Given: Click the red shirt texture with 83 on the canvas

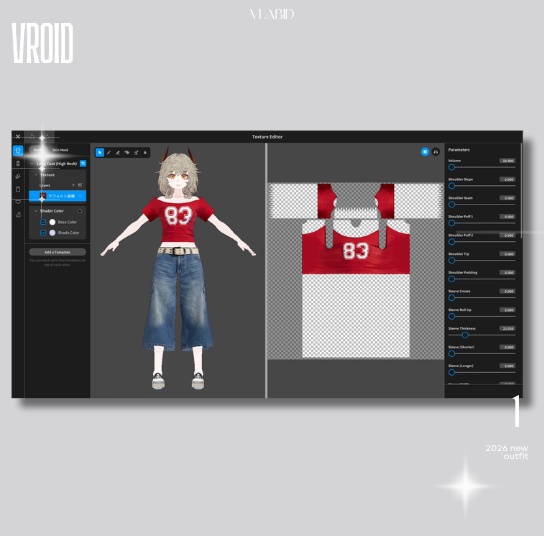Looking at the screenshot, I should pos(356,250).
